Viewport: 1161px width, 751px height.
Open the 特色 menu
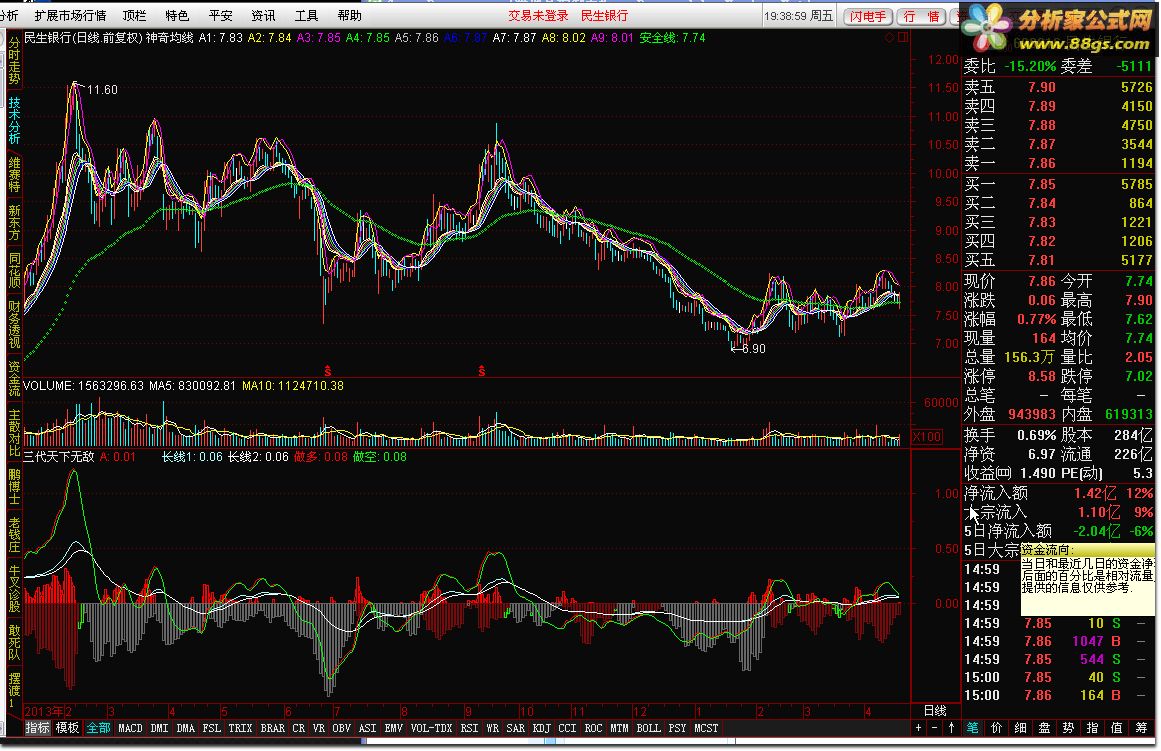point(177,16)
